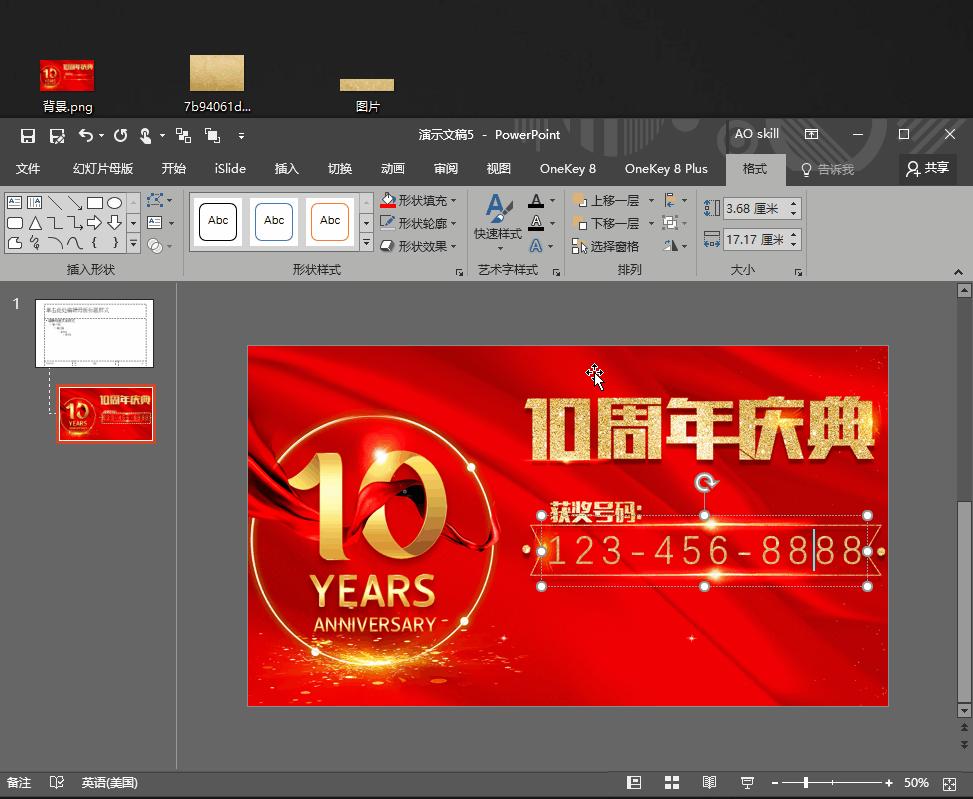This screenshot has height=799, width=973.
Task: Expand the 上移一层 dropdown arrow
Action: (652, 199)
